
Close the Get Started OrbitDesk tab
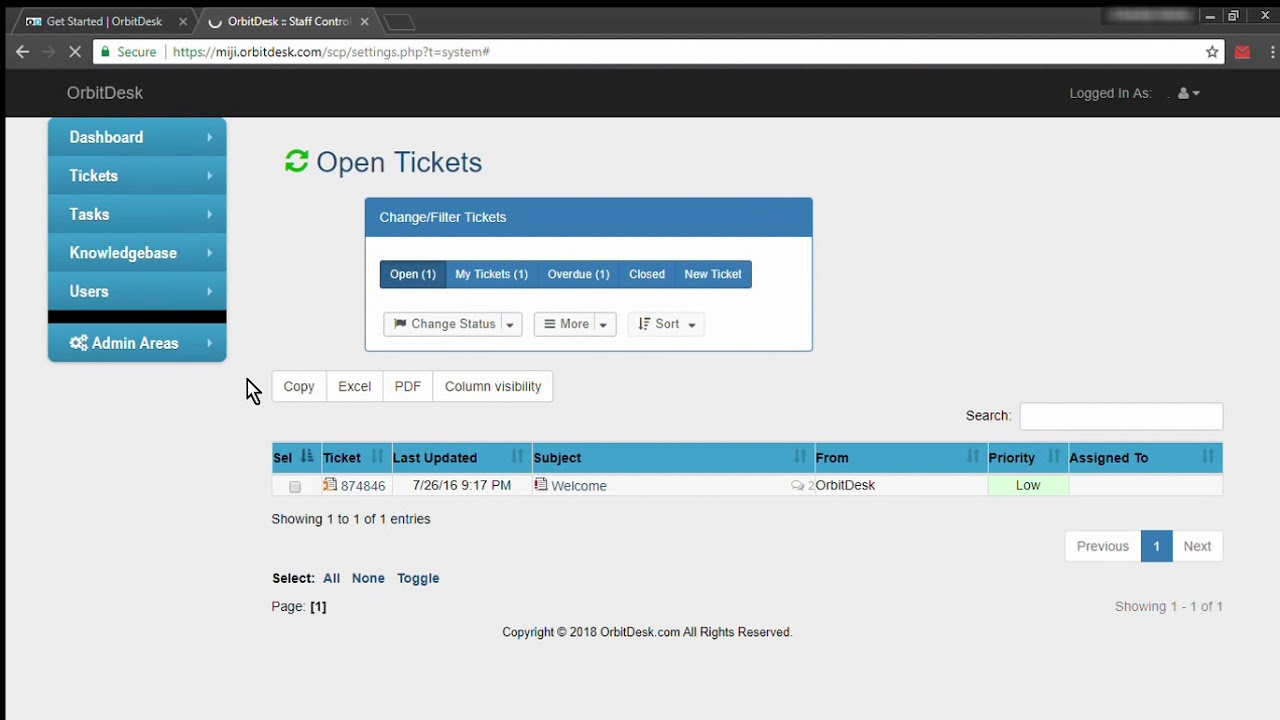click(x=183, y=21)
